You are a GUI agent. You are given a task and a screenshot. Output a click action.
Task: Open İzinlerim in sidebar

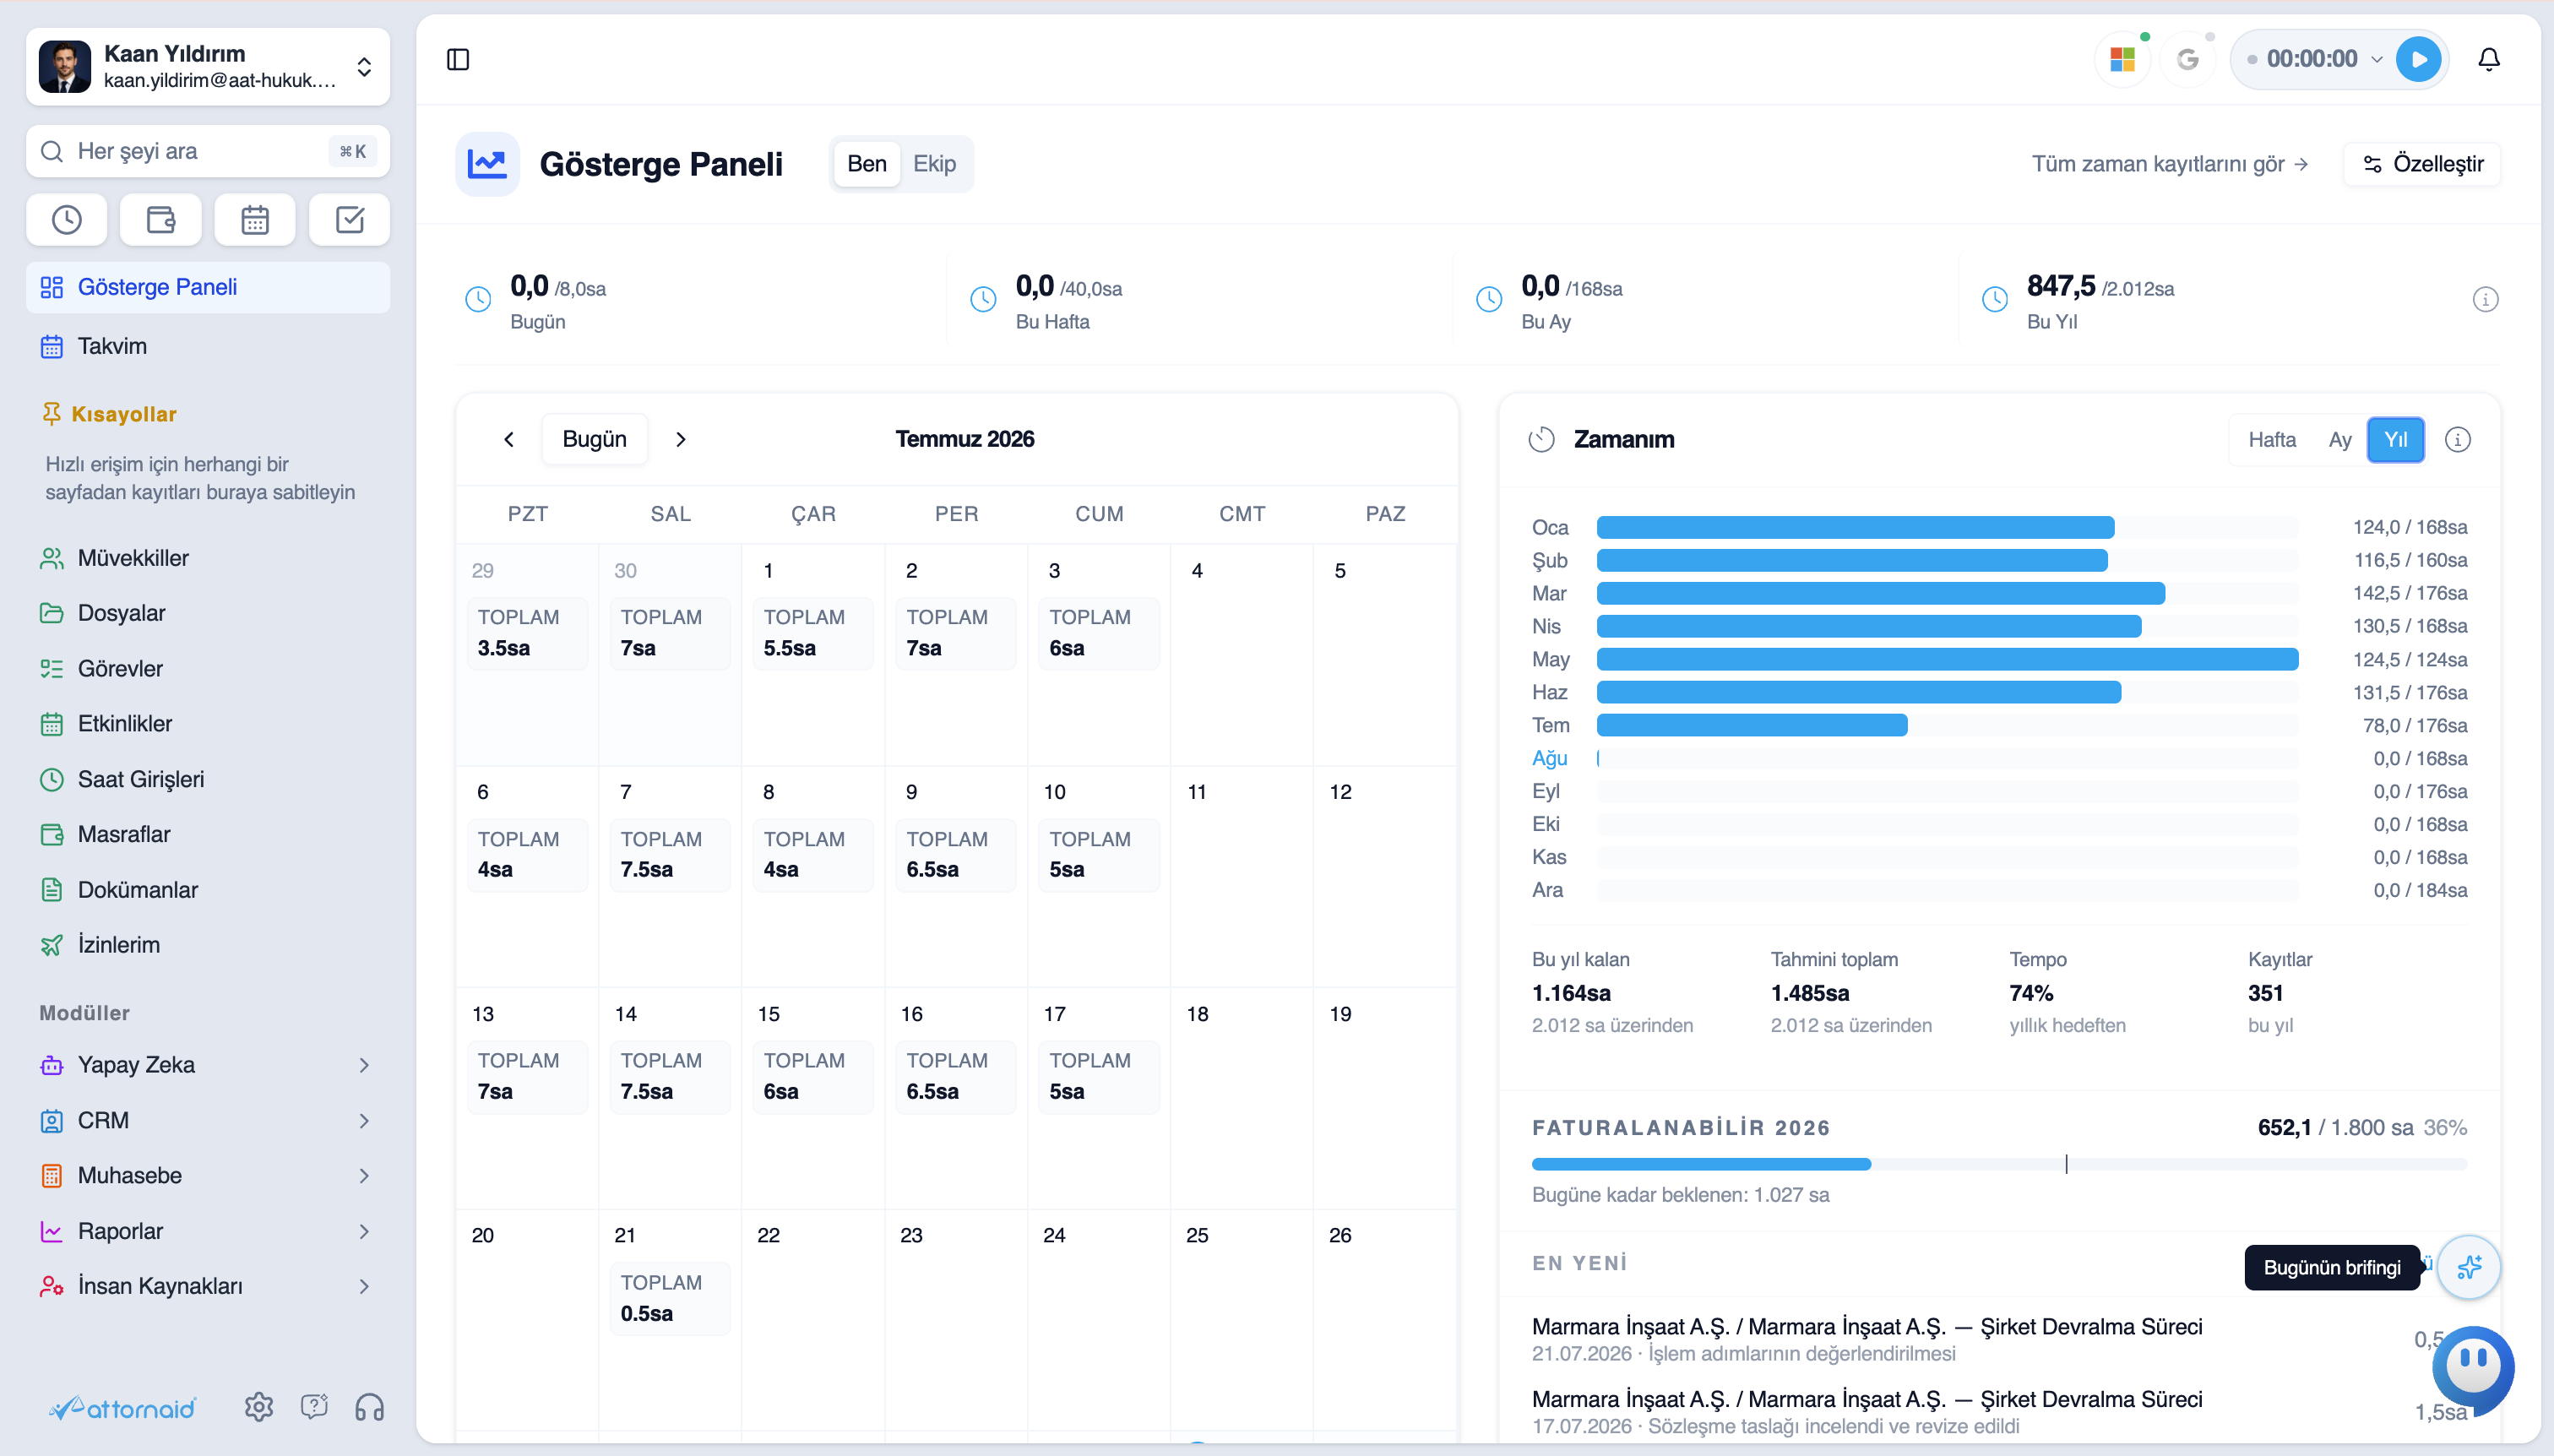(208, 944)
